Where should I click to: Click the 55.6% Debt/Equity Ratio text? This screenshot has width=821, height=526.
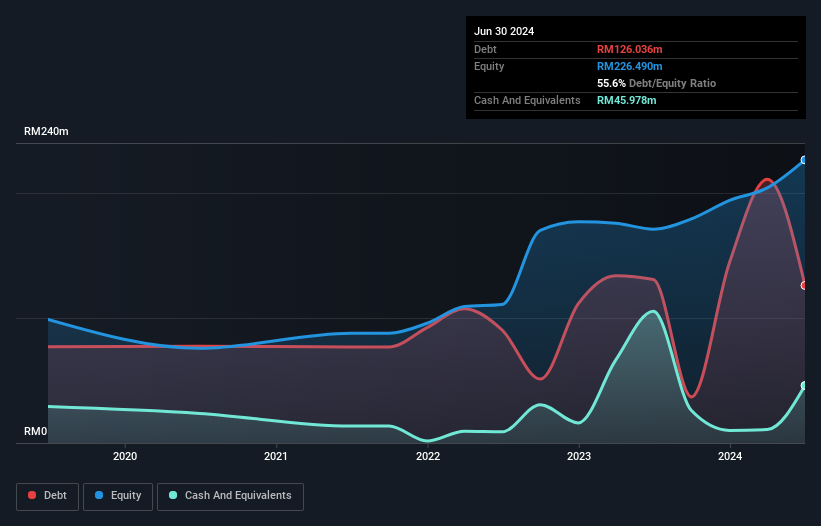tap(656, 83)
